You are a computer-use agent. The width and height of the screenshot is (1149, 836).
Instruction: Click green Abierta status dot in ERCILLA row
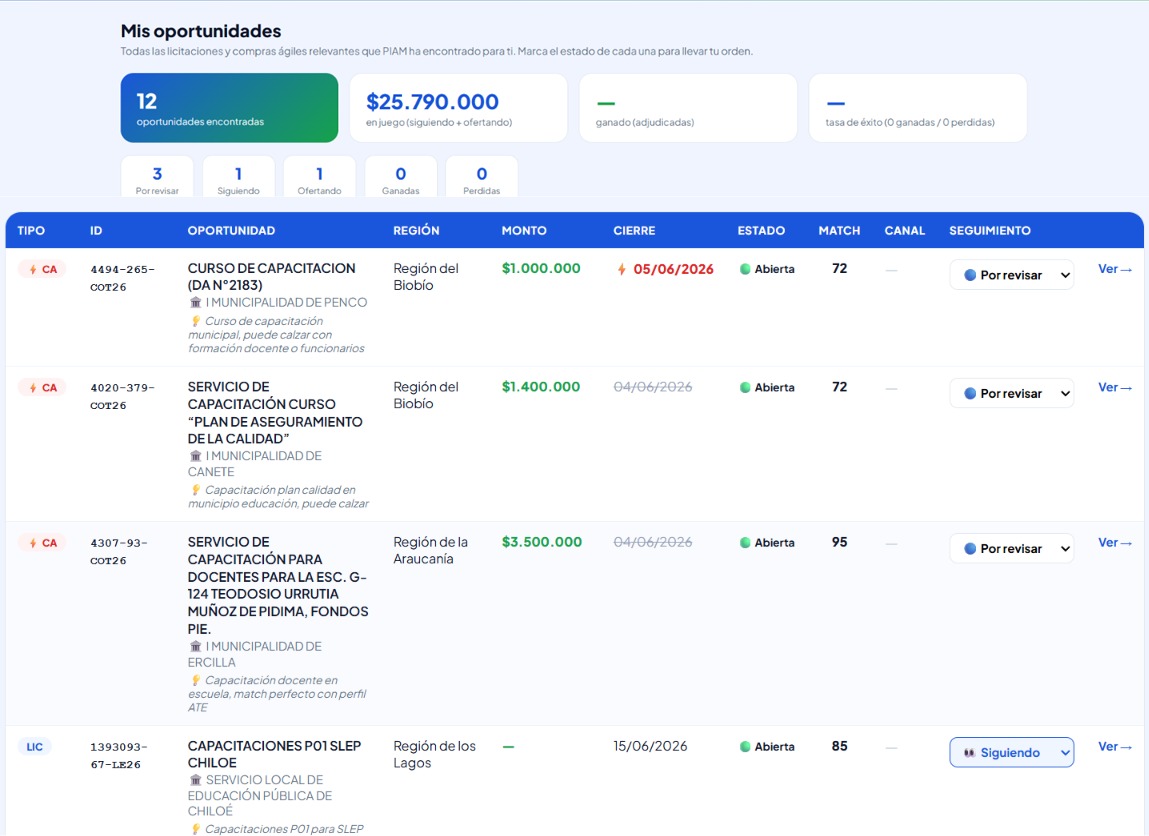pyautogui.click(x=745, y=543)
